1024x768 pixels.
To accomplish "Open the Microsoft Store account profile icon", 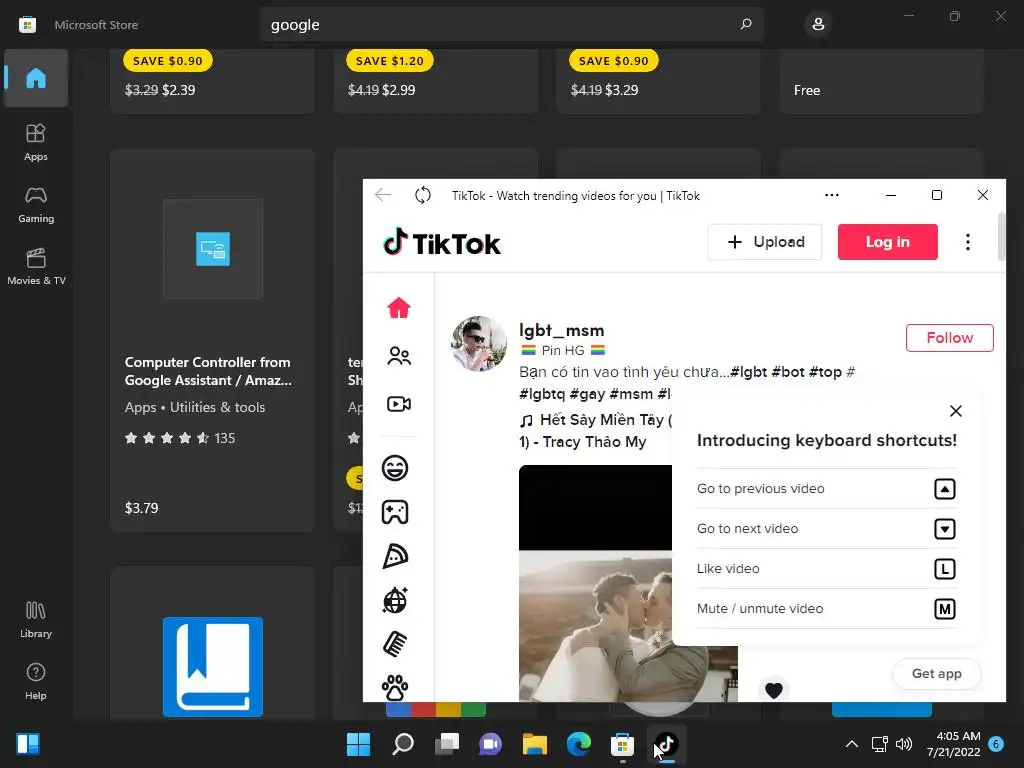I will pos(818,25).
